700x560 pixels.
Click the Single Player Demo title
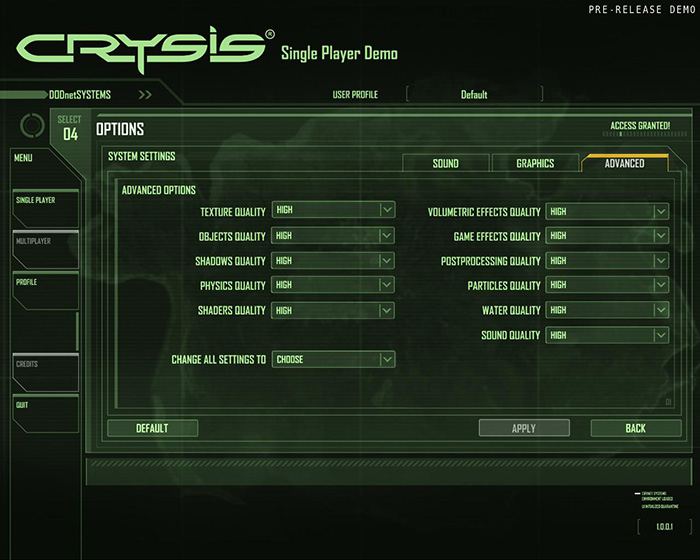(x=339, y=54)
